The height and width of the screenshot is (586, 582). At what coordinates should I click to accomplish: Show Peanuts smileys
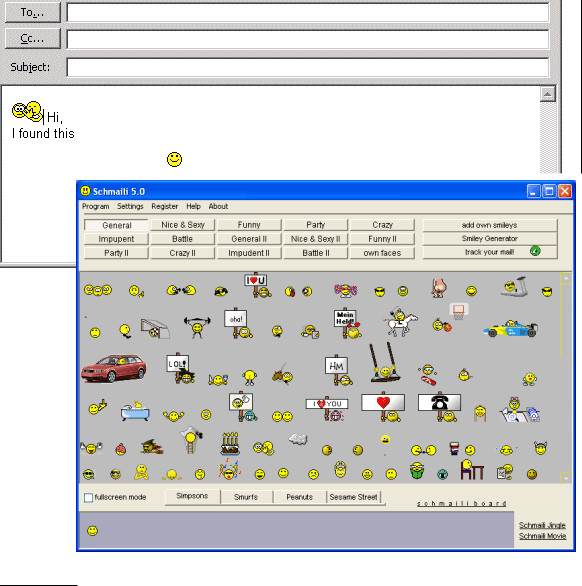299,497
